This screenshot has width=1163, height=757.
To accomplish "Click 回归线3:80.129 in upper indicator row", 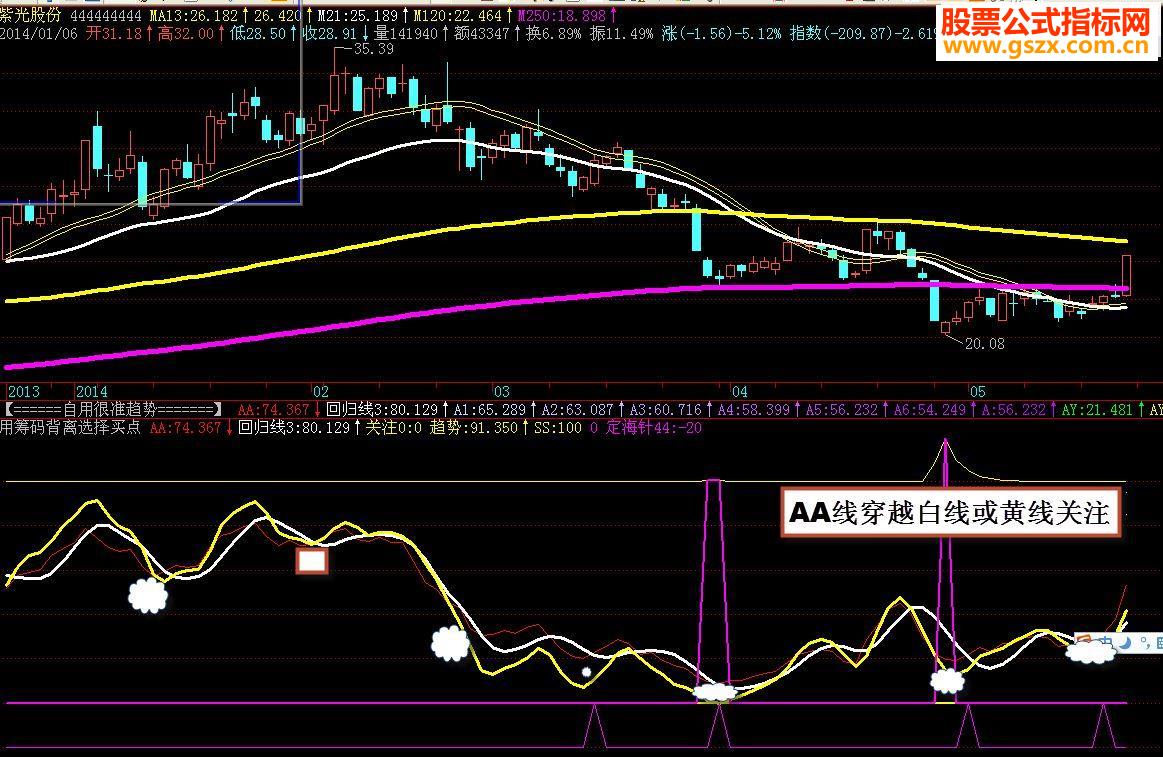I will coord(382,409).
